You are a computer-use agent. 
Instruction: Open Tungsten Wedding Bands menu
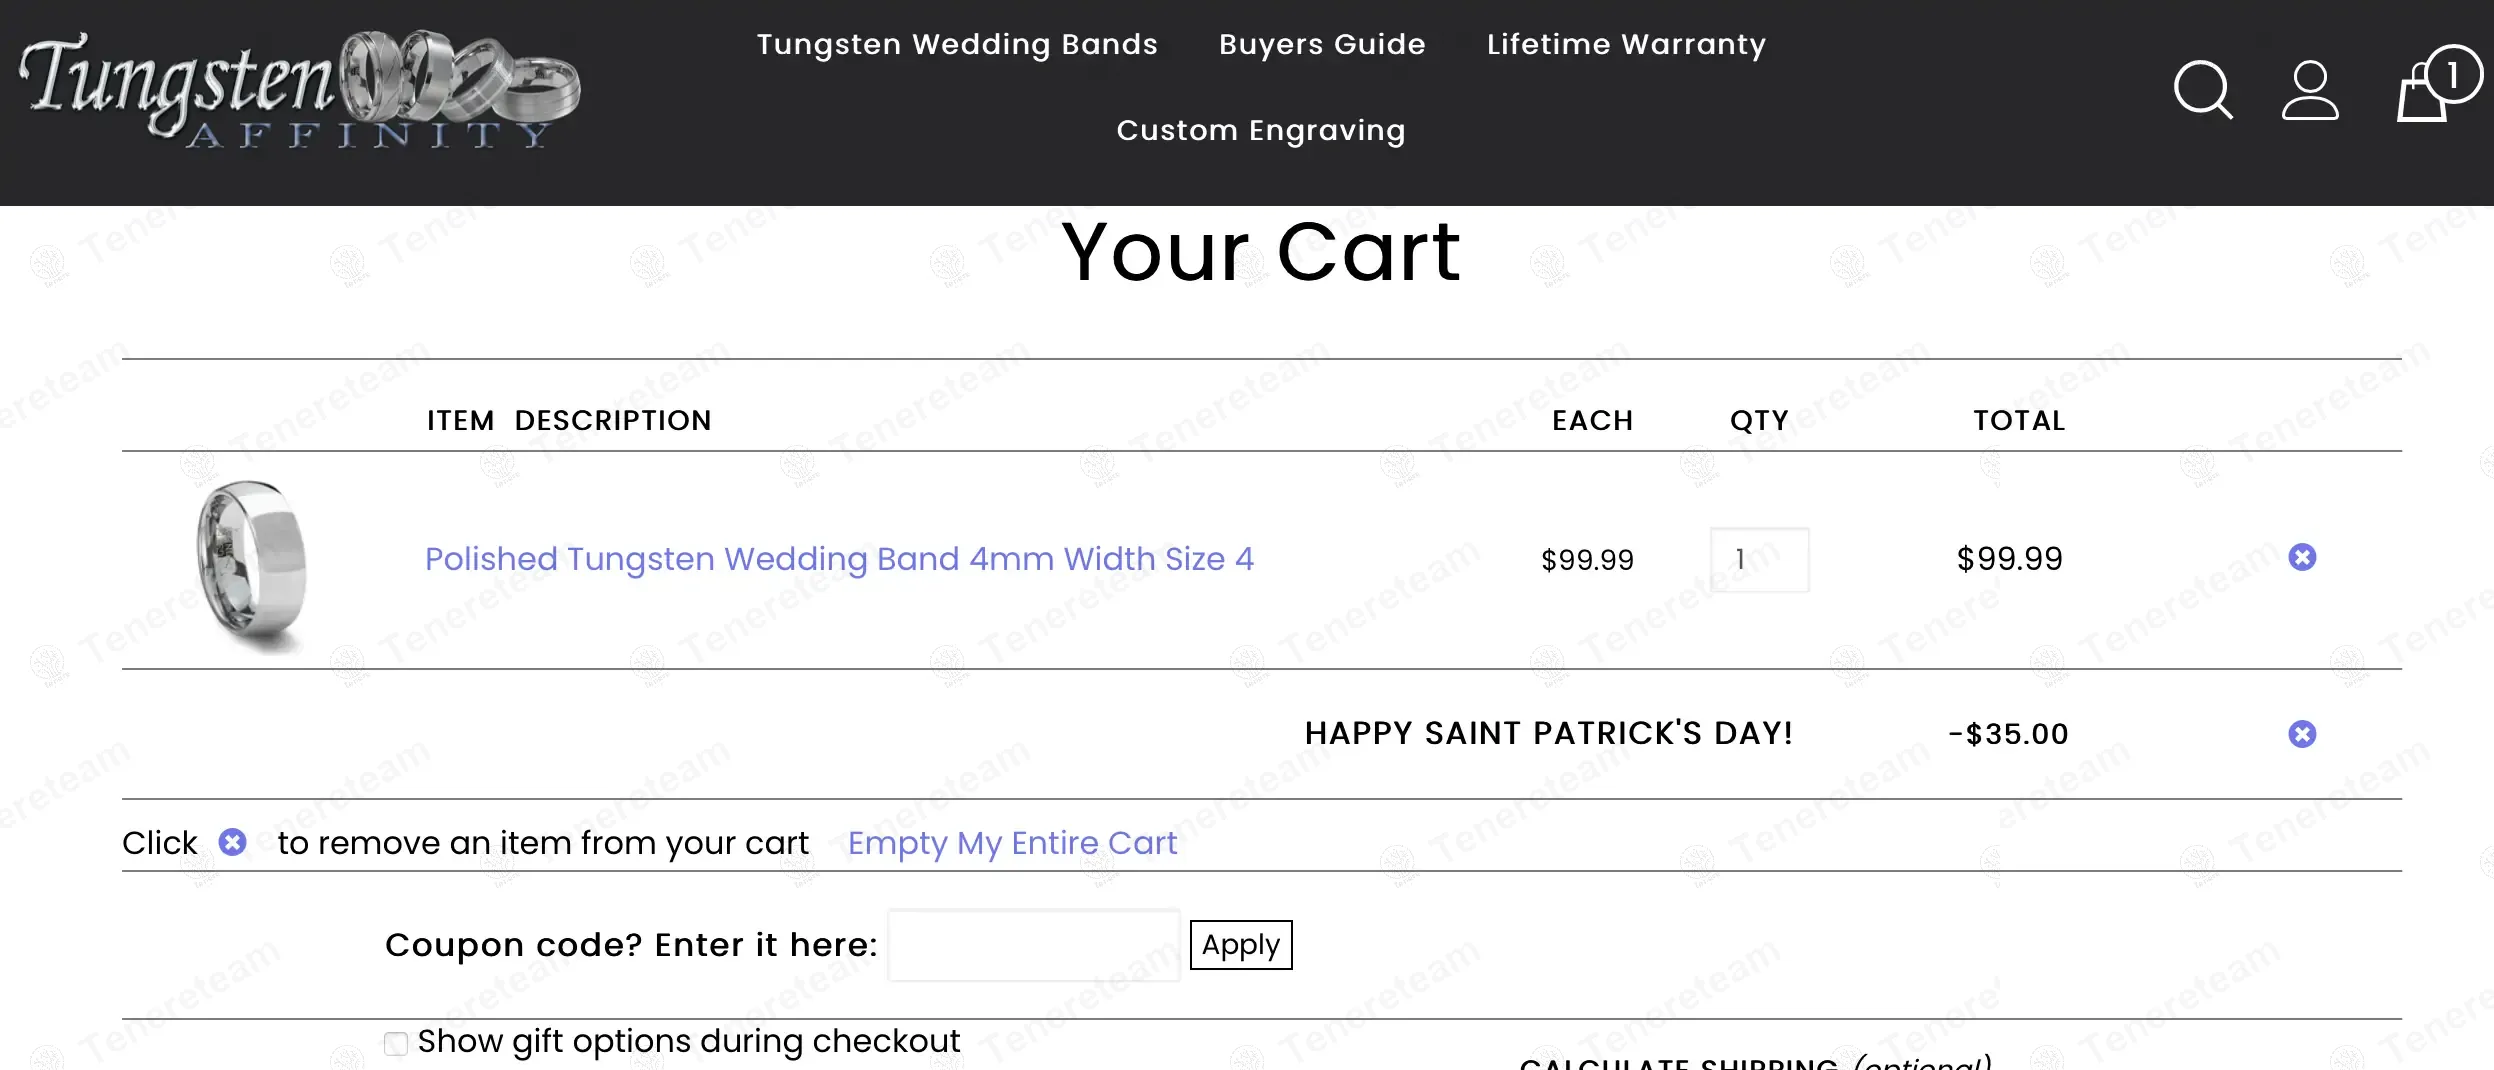pyautogui.click(x=956, y=45)
